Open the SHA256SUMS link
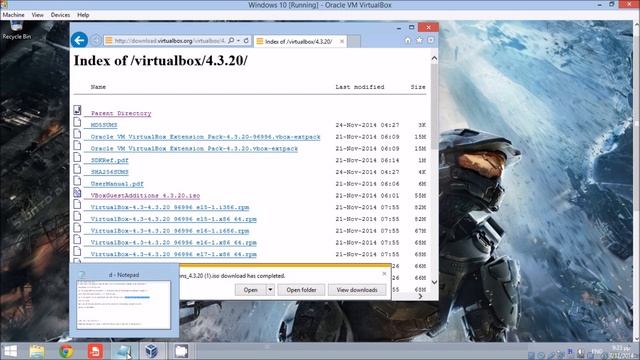The height and width of the screenshot is (360, 640). click(x=109, y=172)
